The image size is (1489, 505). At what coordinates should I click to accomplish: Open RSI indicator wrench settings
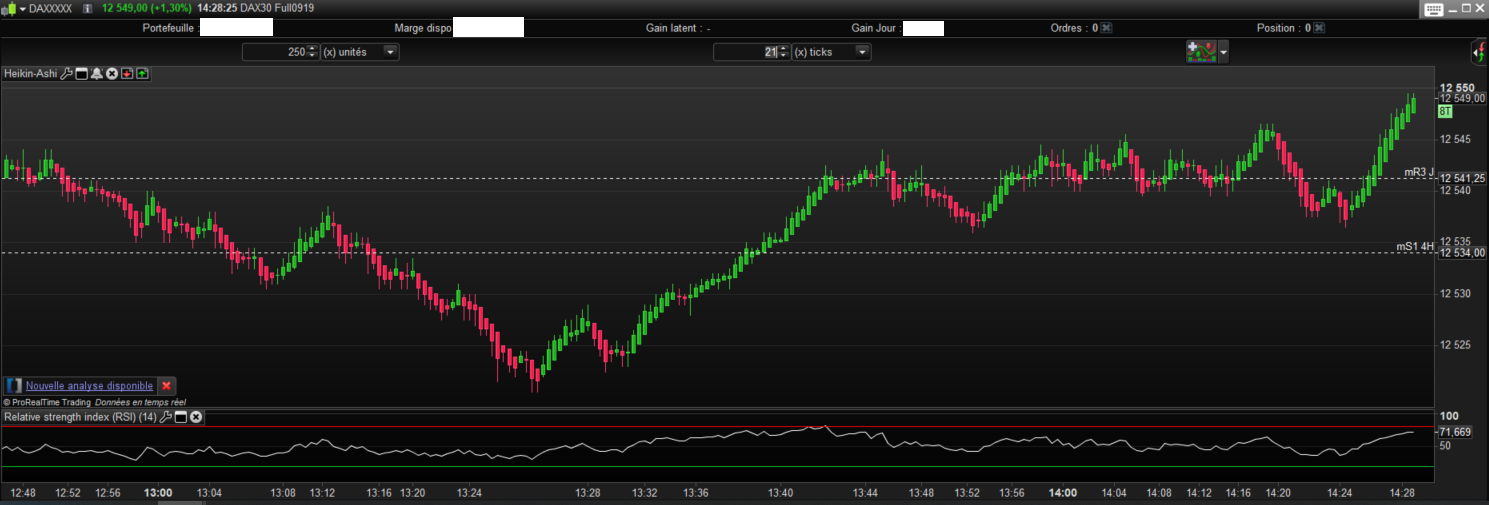(166, 416)
